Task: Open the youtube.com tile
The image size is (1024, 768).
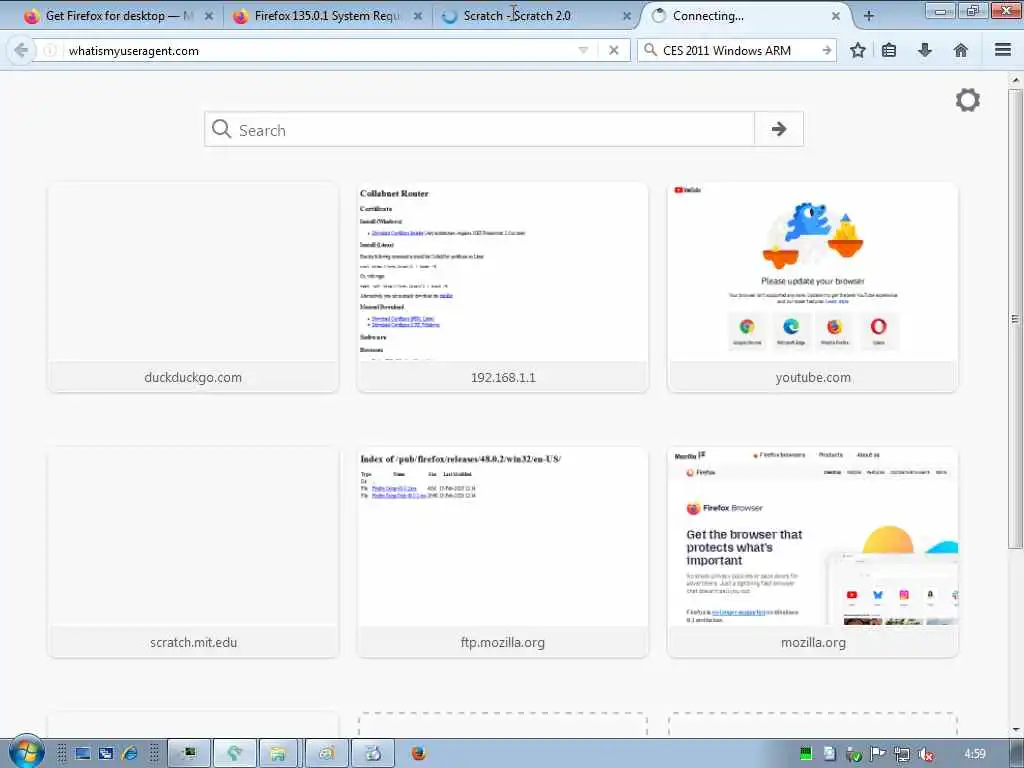Action: point(813,287)
